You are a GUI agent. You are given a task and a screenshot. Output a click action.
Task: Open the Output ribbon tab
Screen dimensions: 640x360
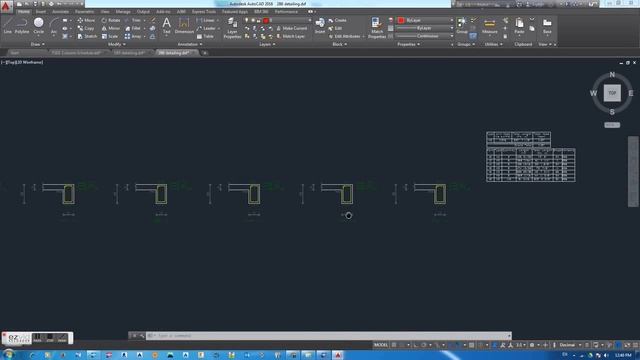143,11
